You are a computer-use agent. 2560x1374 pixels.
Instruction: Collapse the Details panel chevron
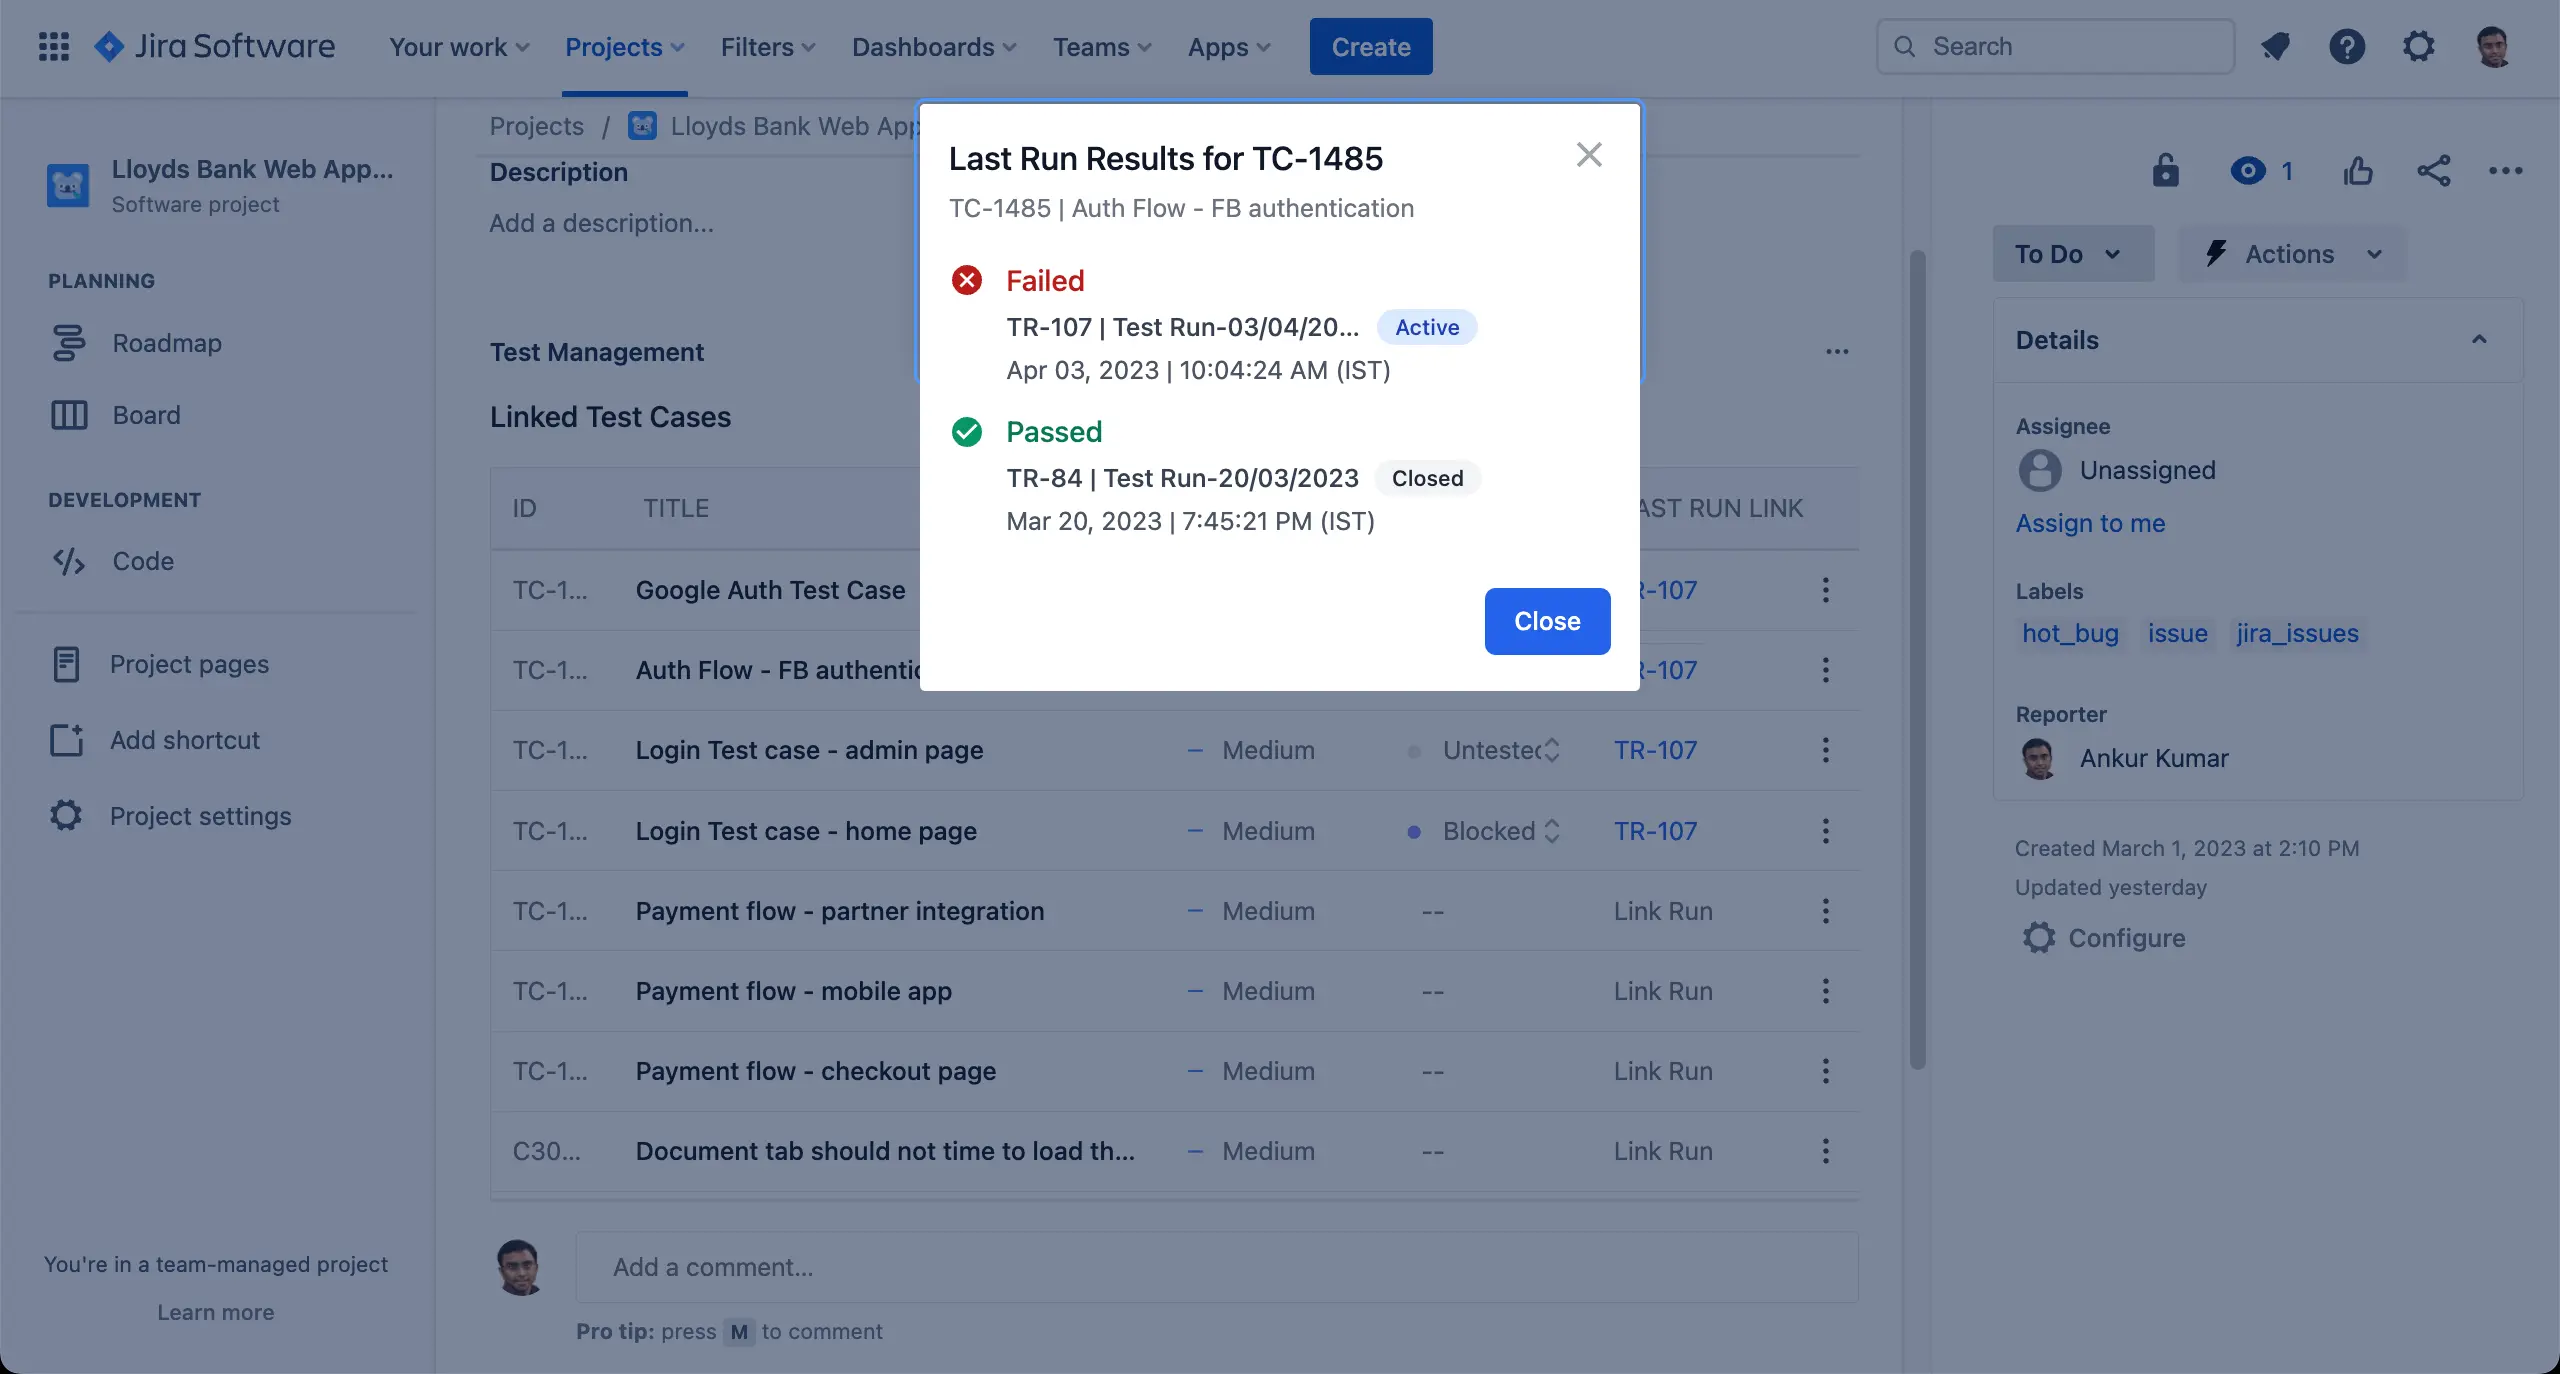click(x=2479, y=340)
